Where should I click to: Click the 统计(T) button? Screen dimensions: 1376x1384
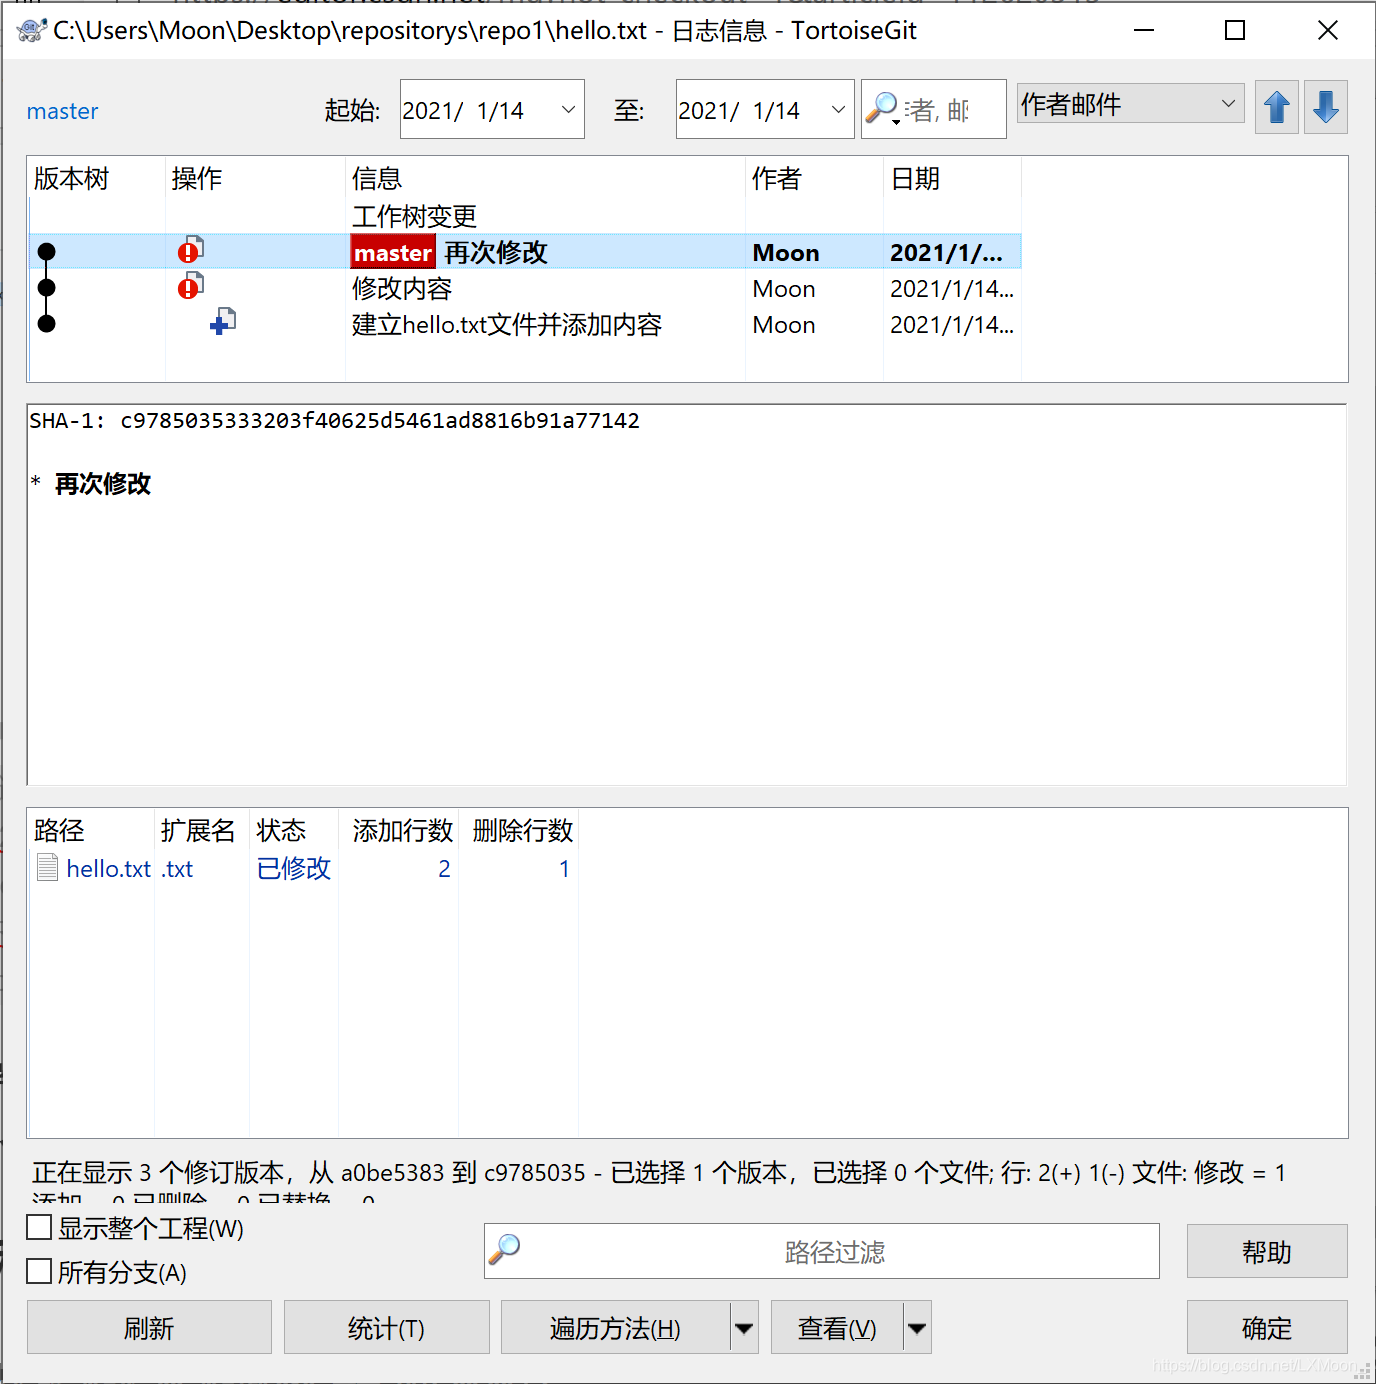click(x=386, y=1327)
